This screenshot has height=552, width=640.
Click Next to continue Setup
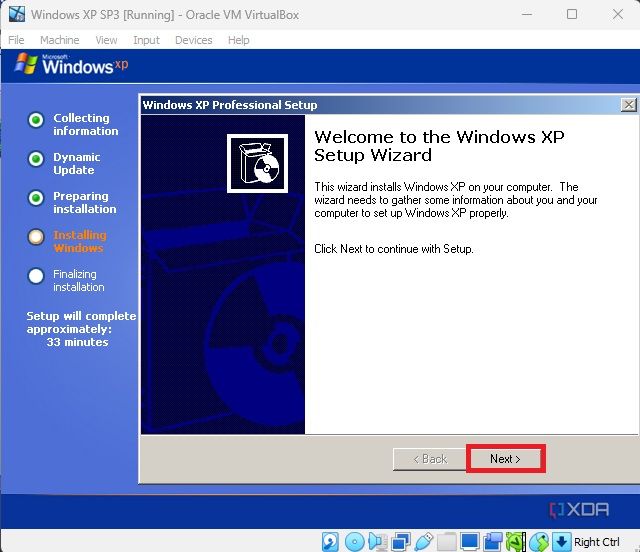[x=505, y=459]
